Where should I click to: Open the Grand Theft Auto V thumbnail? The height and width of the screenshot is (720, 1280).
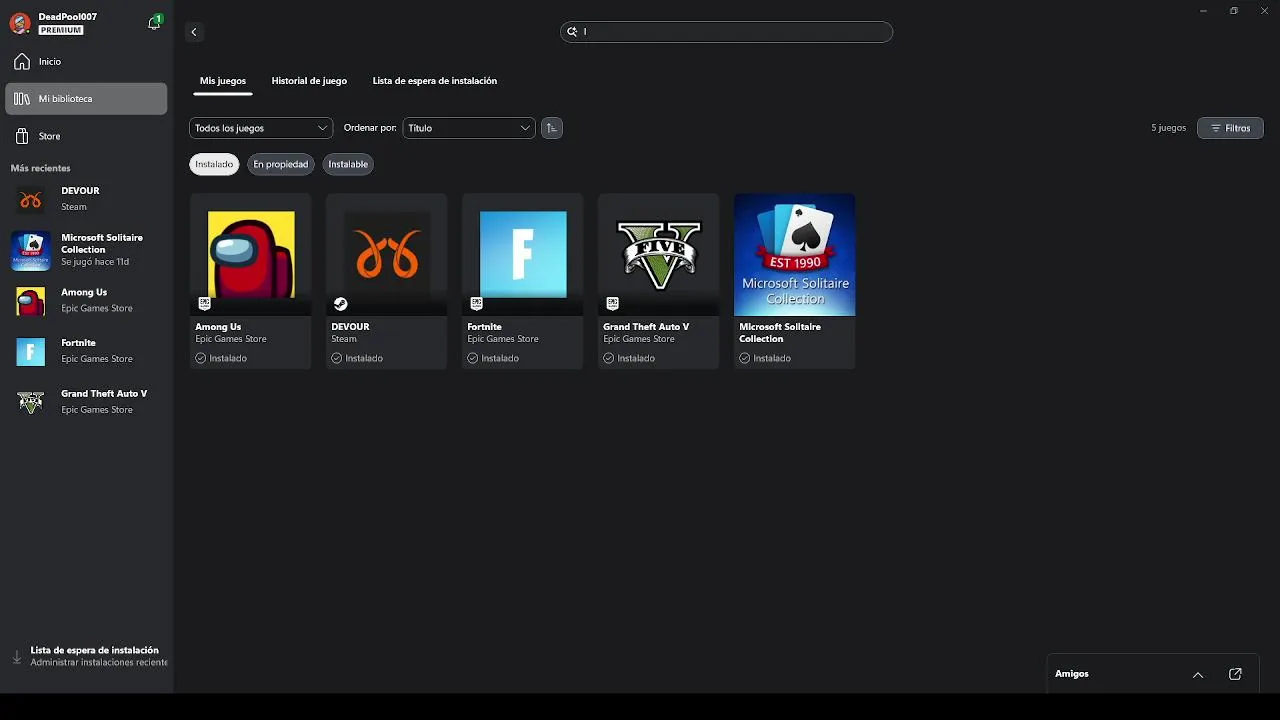(659, 255)
